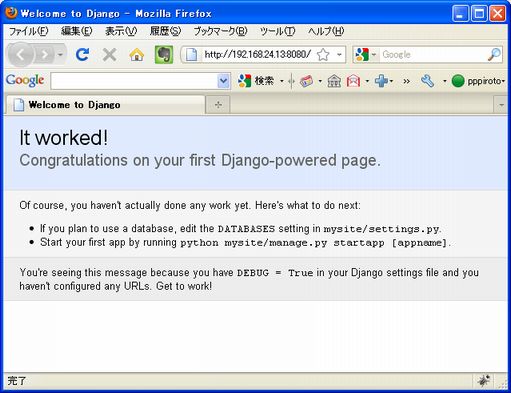
Task: Click the blue plus icon on Google Toolbar
Action: coord(381,81)
